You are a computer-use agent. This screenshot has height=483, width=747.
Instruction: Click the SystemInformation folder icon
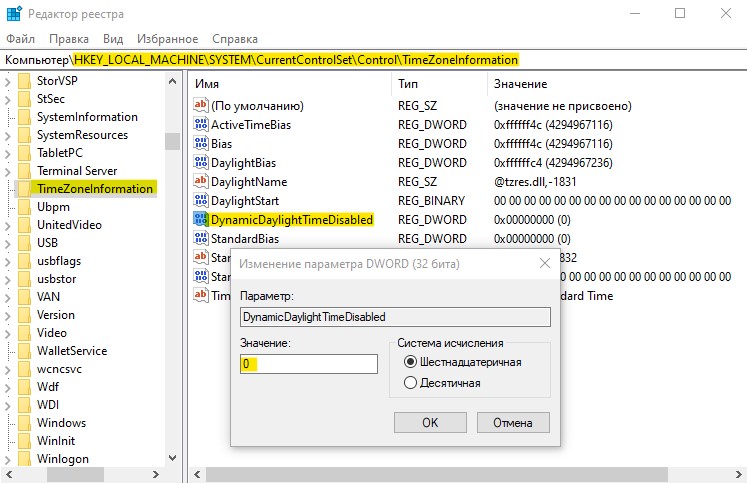coord(24,117)
